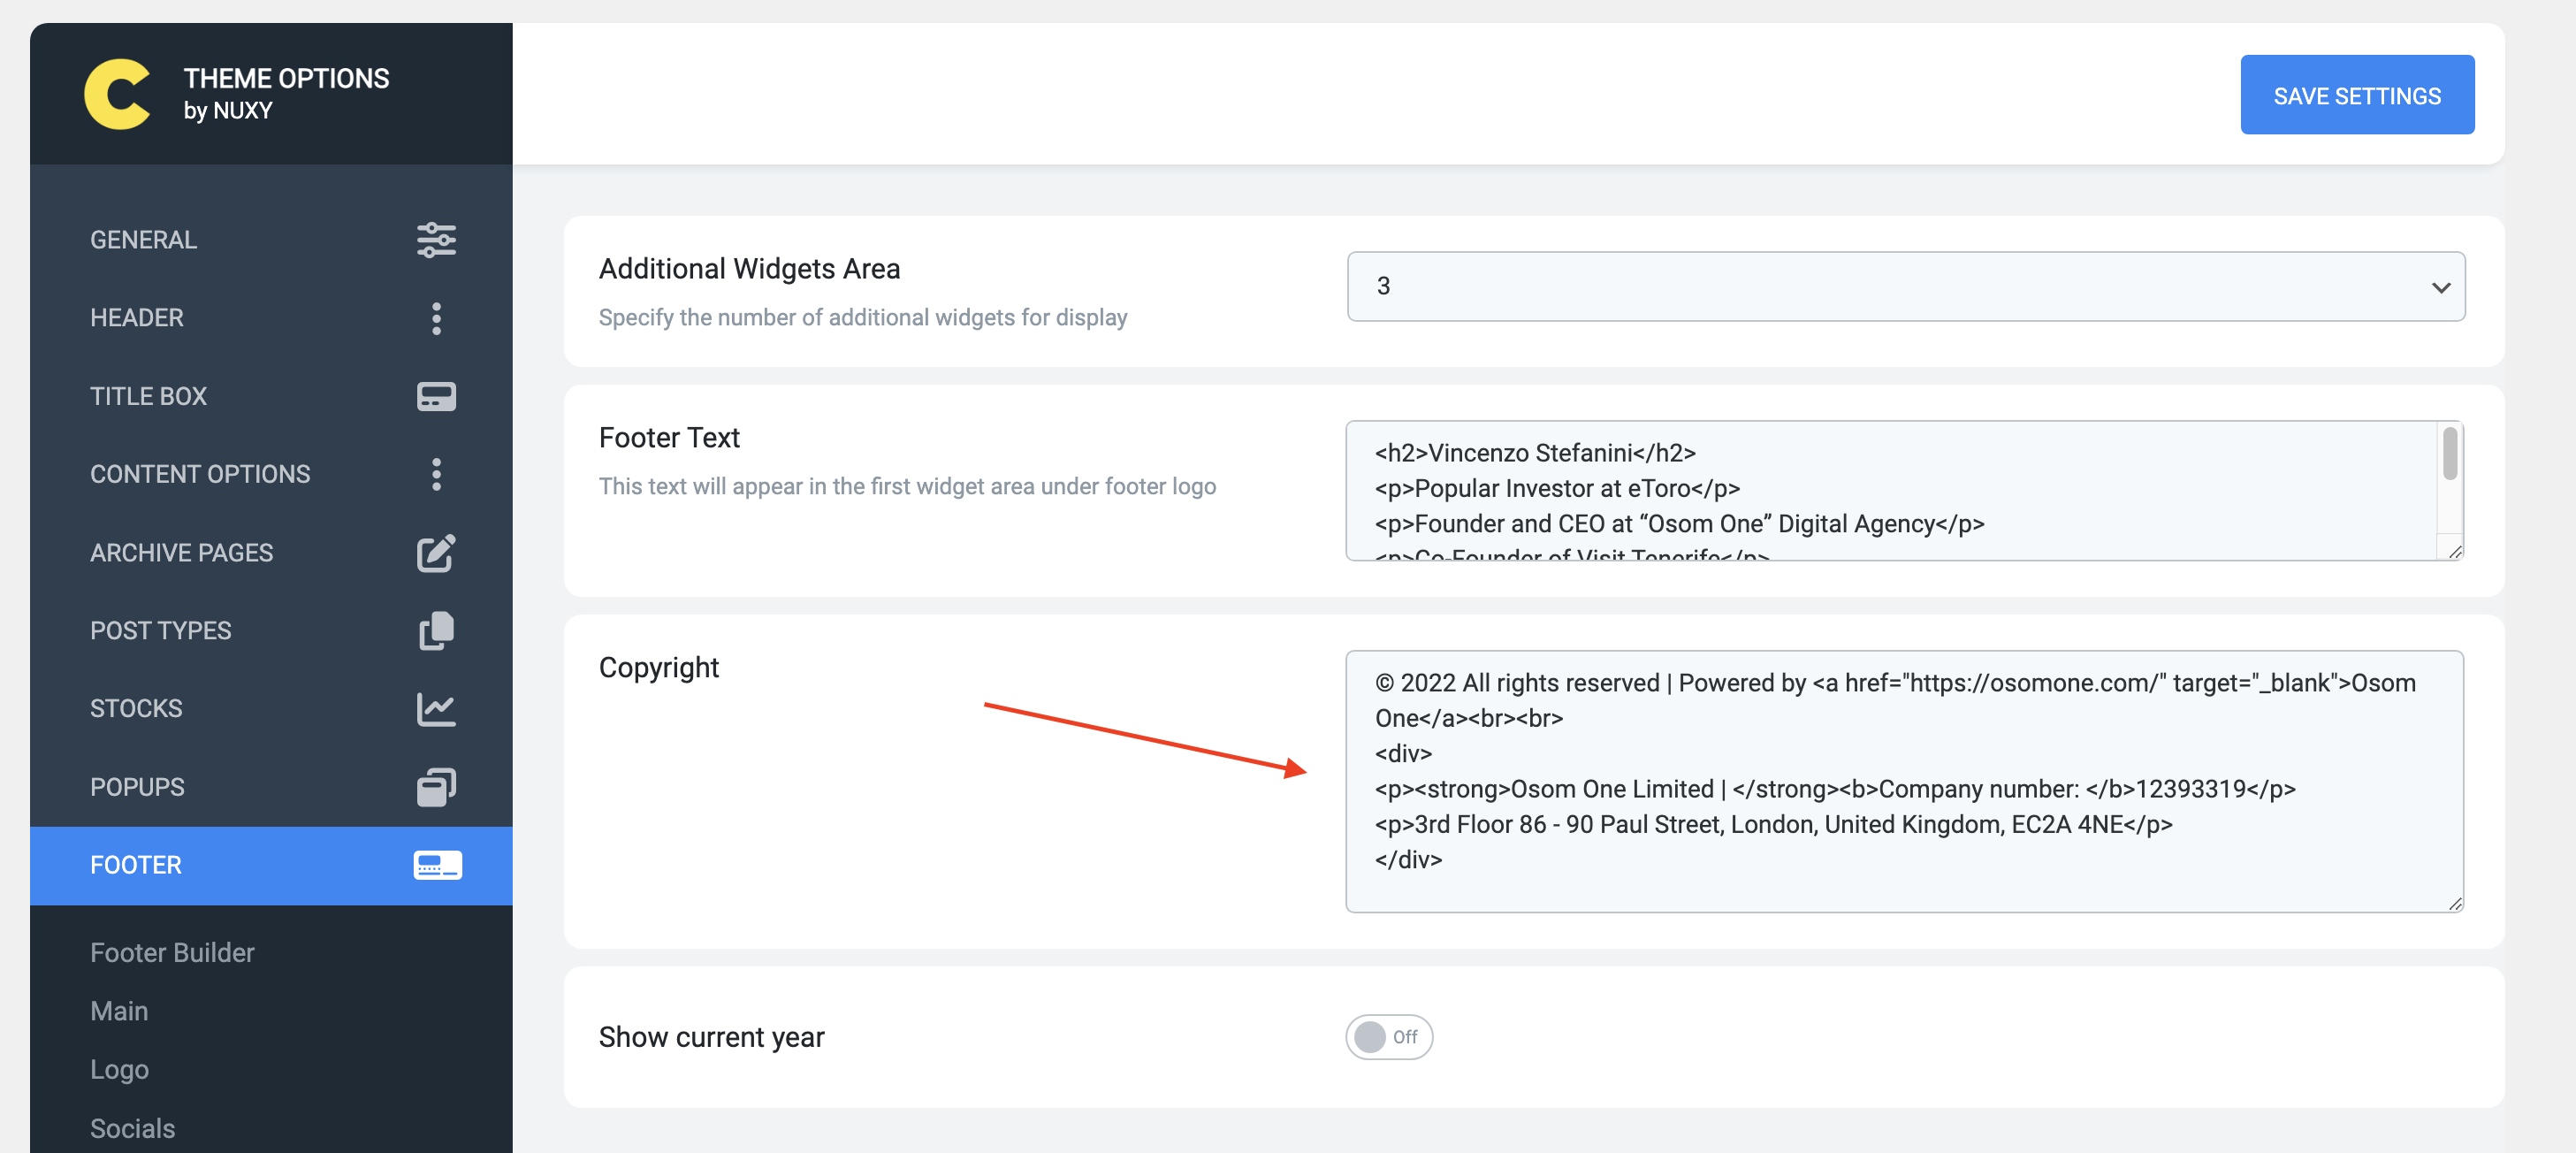Click the General sliders icon
2576x1153 pixels.
[436, 240]
